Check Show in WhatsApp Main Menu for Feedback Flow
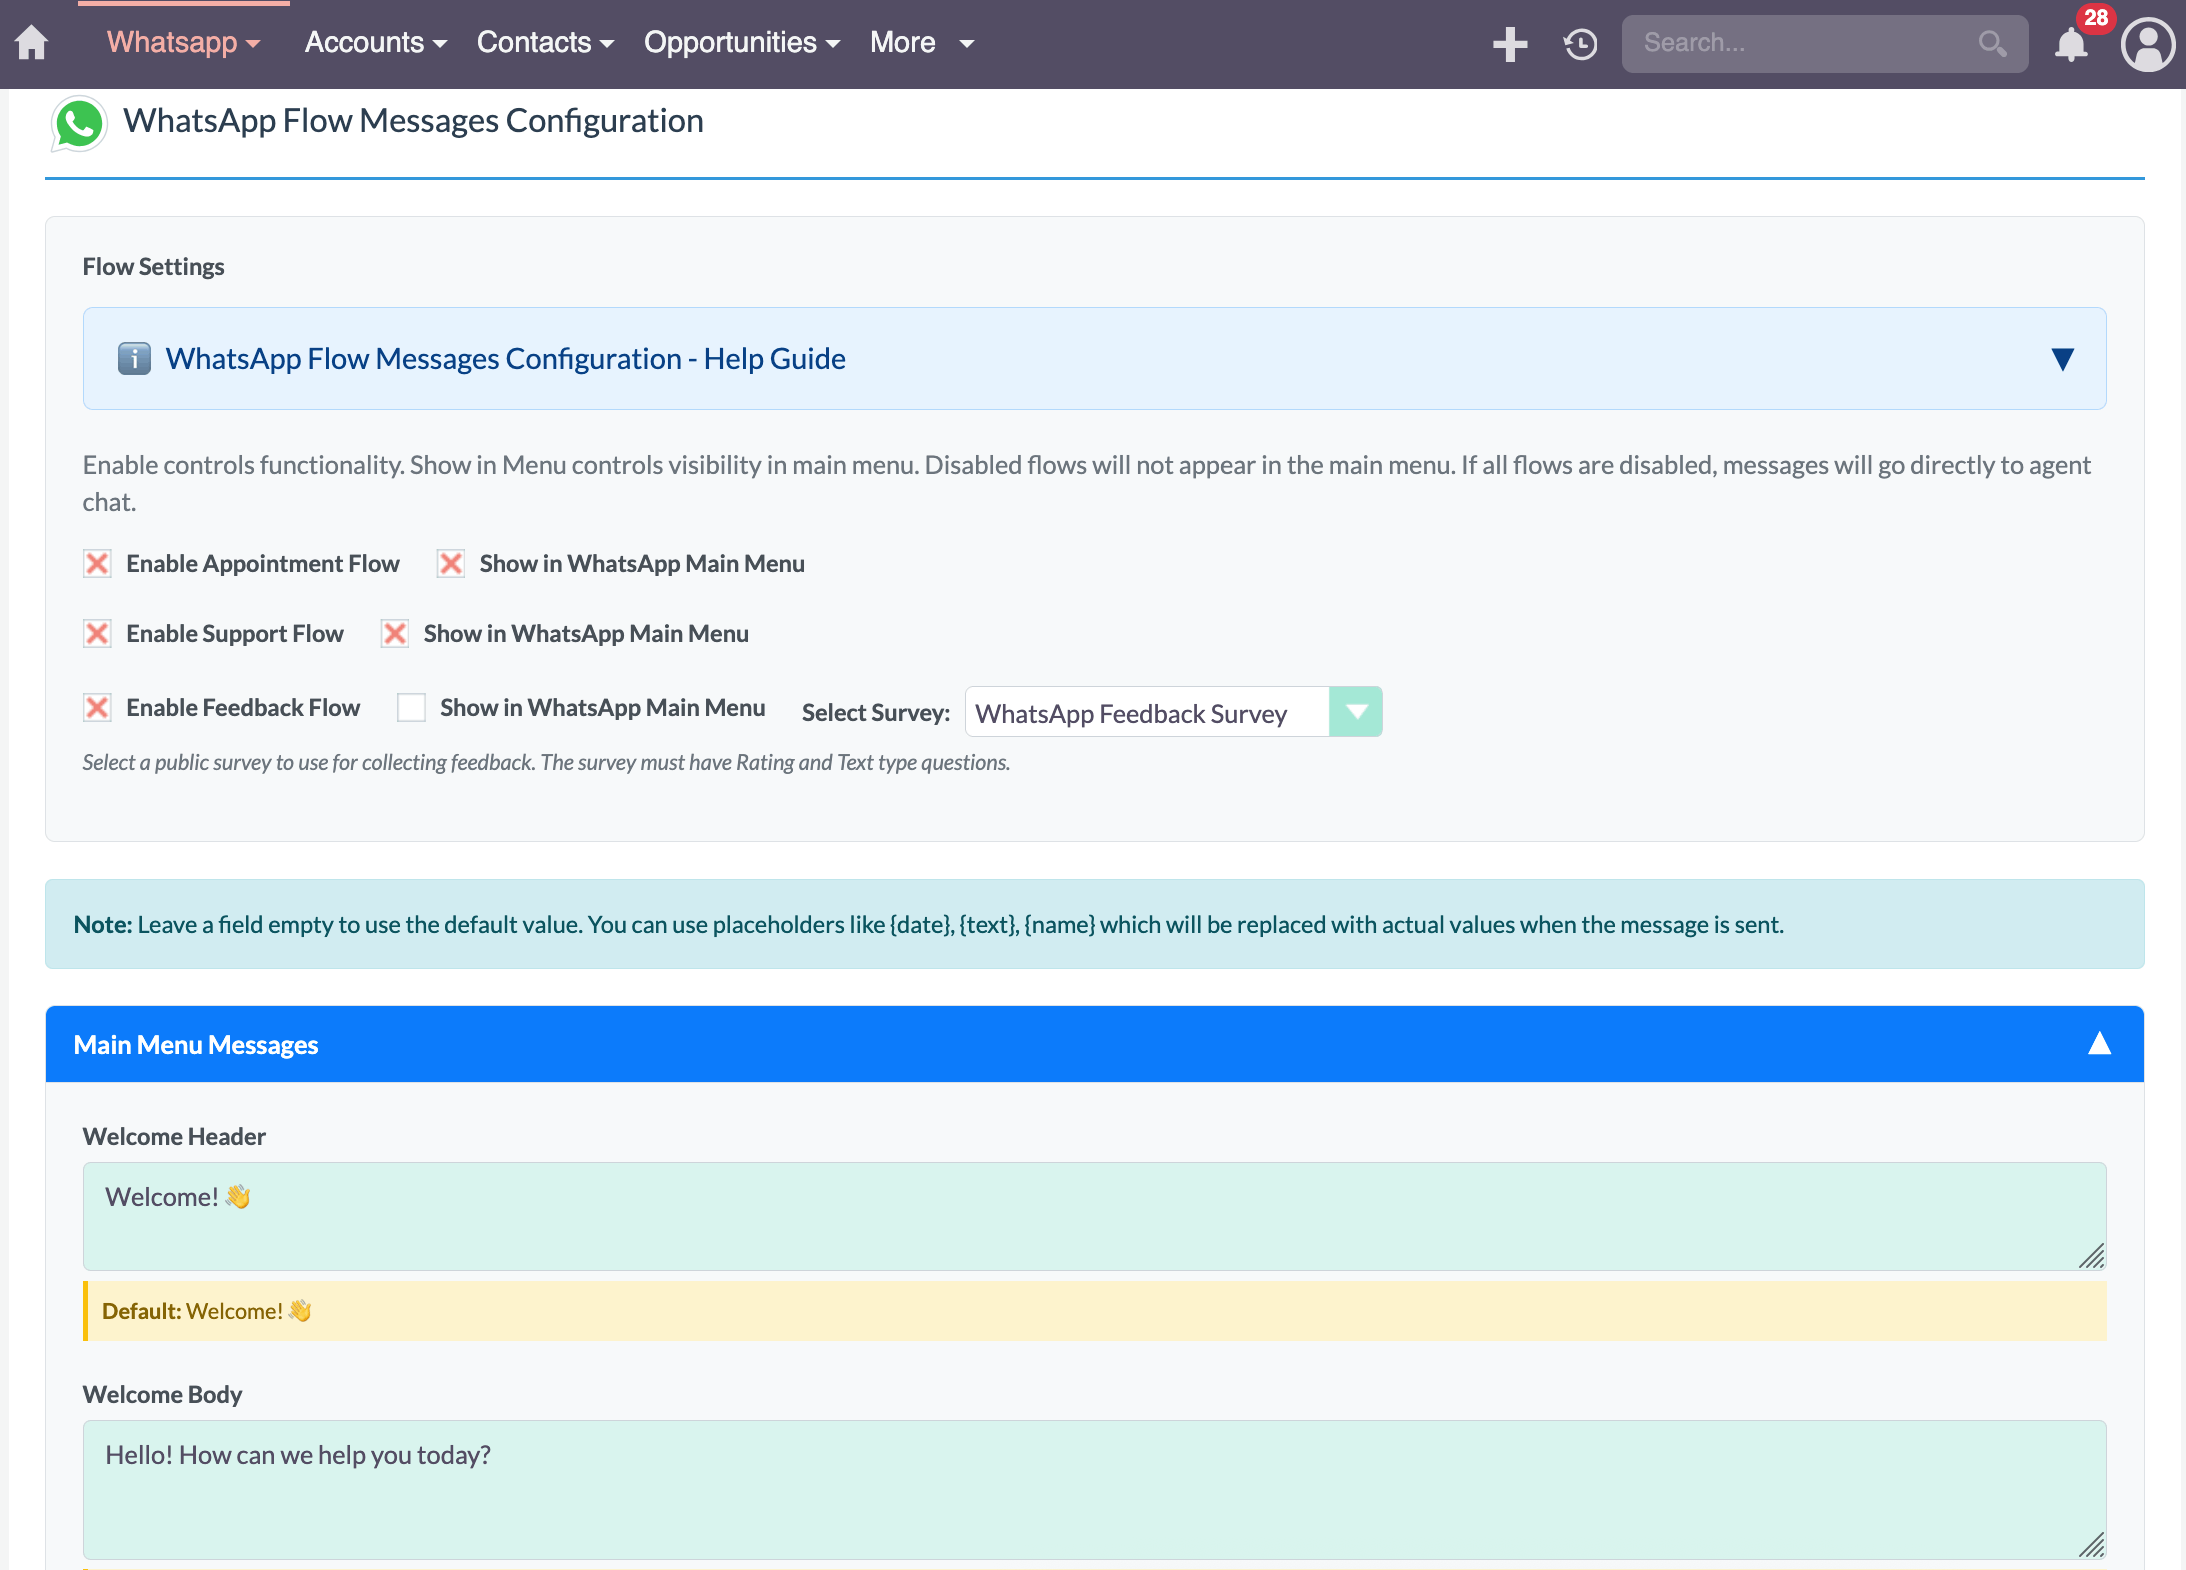This screenshot has width=2186, height=1570. (411, 707)
